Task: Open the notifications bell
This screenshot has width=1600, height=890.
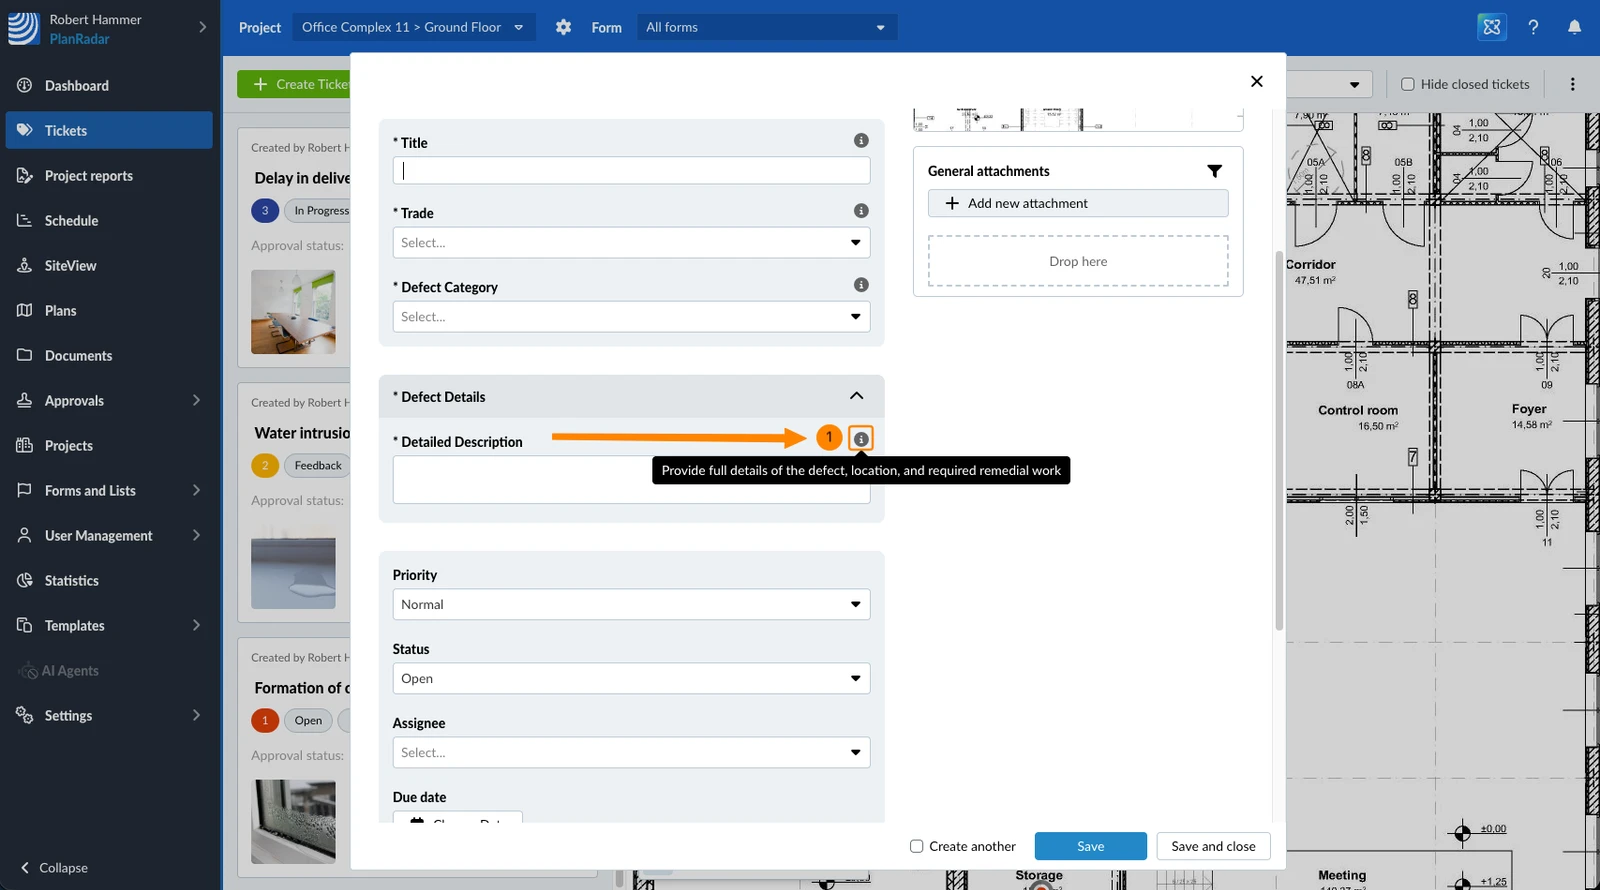Action: click(1574, 27)
